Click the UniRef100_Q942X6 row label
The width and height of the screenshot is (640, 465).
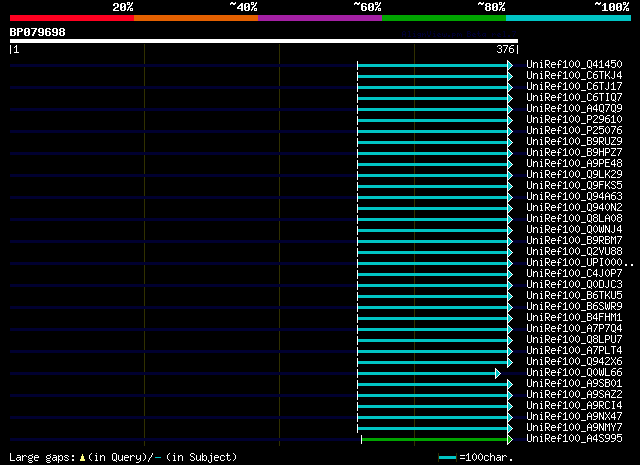click(x=574, y=362)
